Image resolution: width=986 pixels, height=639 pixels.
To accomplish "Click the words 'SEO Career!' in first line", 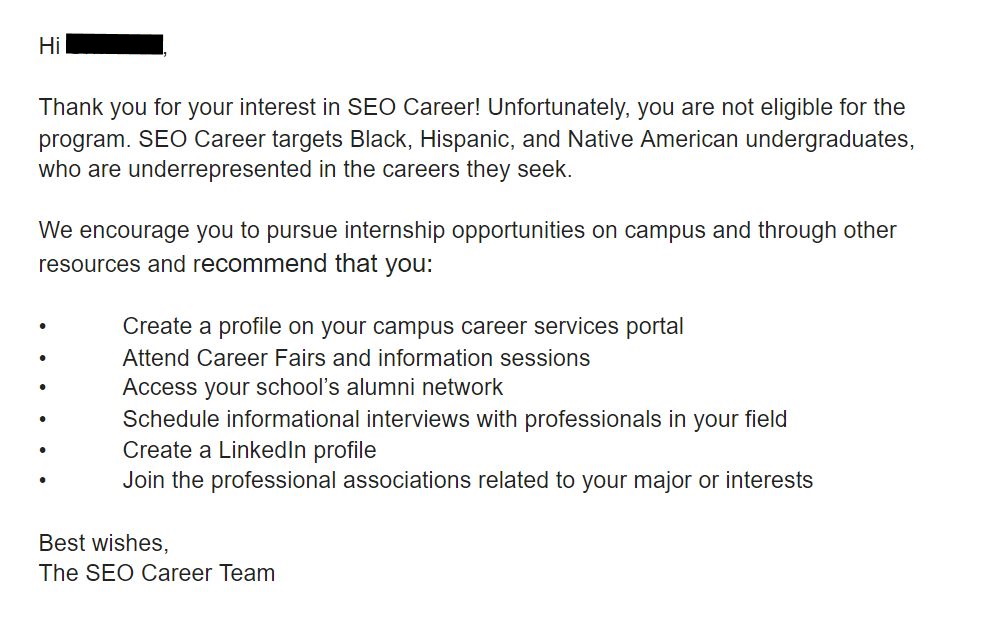I will 414,107.
